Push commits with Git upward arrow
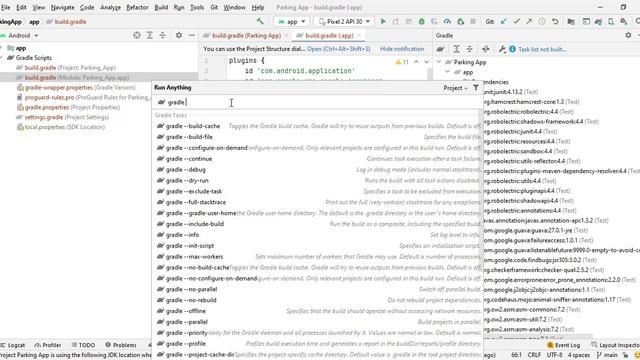 click(x=529, y=21)
